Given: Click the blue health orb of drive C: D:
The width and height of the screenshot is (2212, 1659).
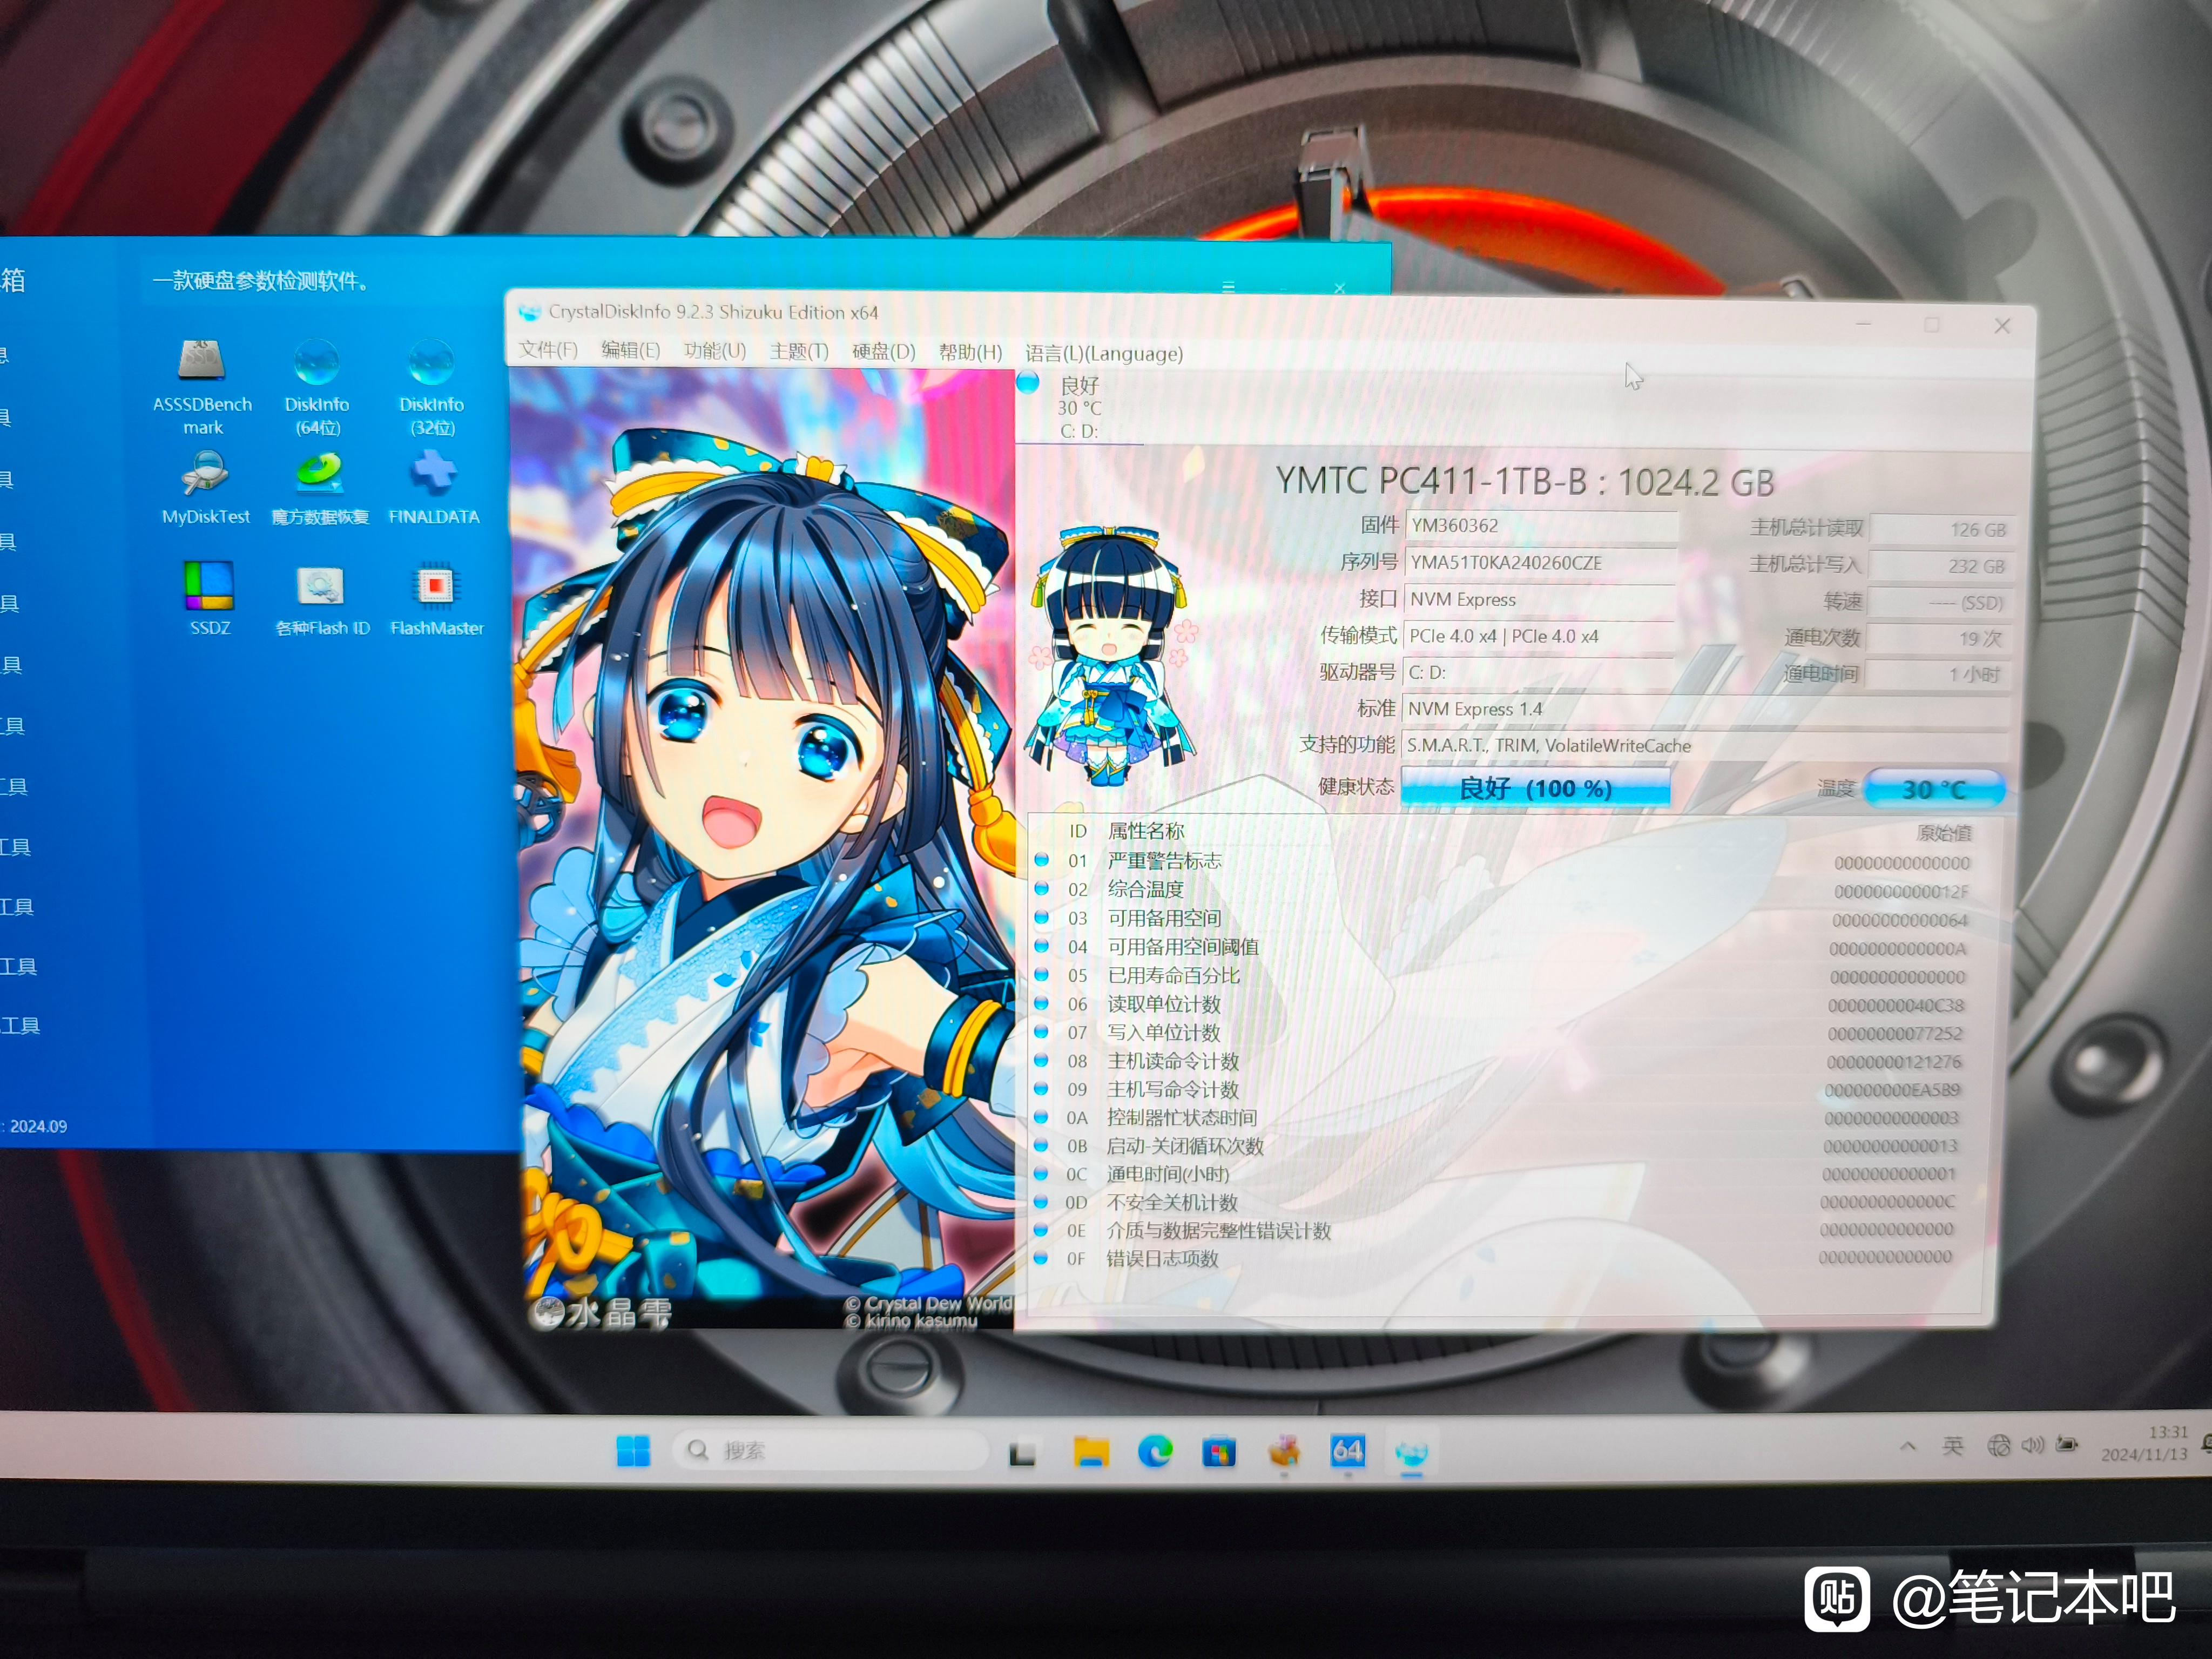Looking at the screenshot, I should [x=1028, y=383].
